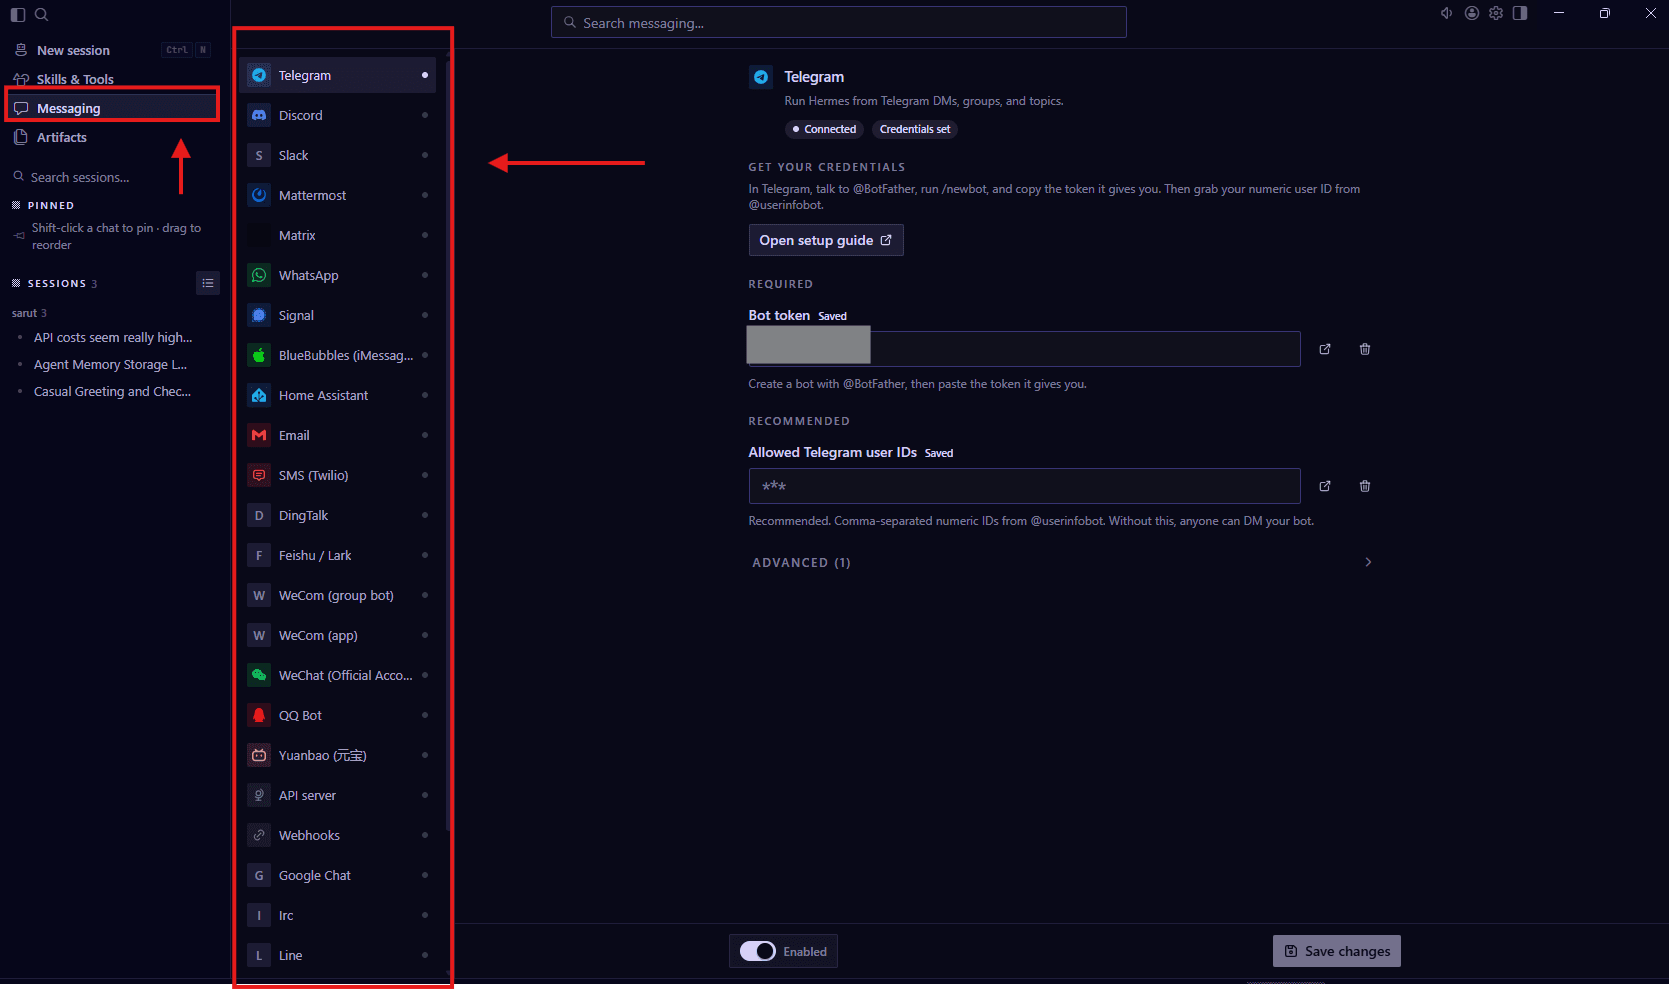Click the Bot token input field
Viewport: 1669px width, 989px height.
pyautogui.click(x=1024, y=349)
